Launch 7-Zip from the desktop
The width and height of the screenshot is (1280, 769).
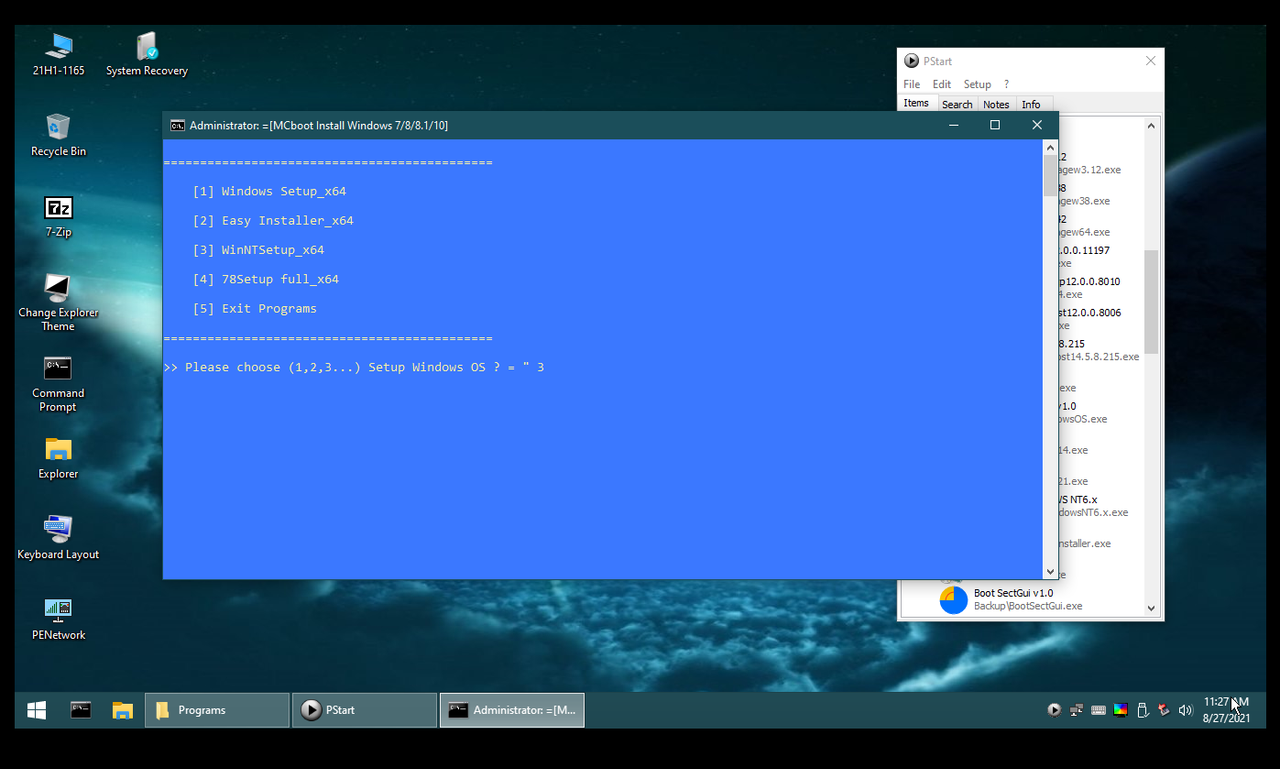pyautogui.click(x=58, y=216)
